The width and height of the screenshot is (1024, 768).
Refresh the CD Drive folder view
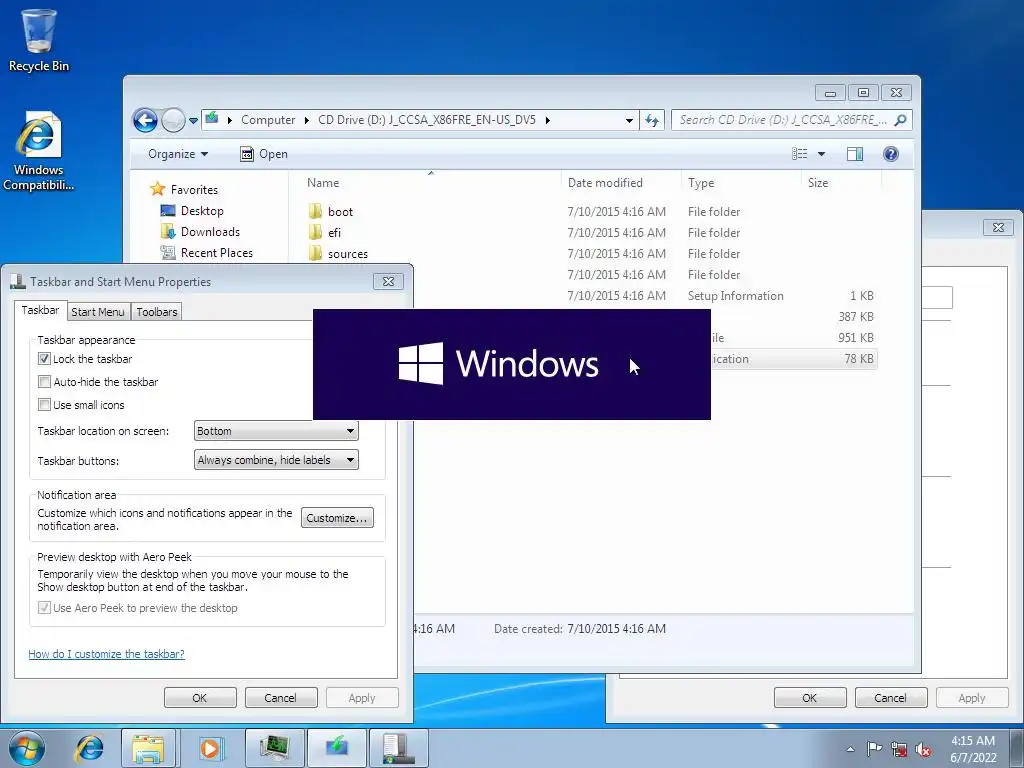[x=652, y=120]
